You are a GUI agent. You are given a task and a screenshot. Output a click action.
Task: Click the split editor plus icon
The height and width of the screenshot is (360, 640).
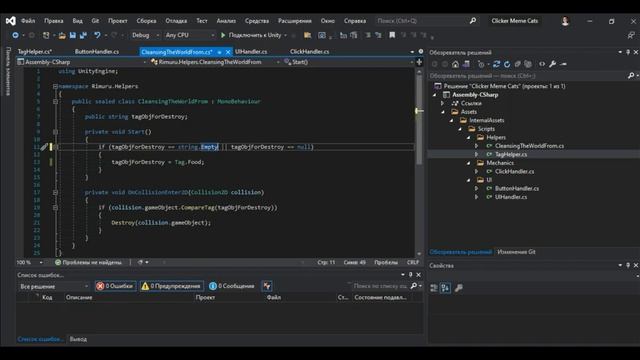[419, 62]
